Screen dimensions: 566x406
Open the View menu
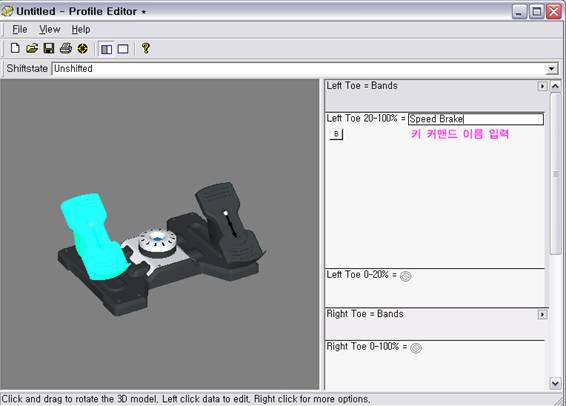click(x=49, y=29)
